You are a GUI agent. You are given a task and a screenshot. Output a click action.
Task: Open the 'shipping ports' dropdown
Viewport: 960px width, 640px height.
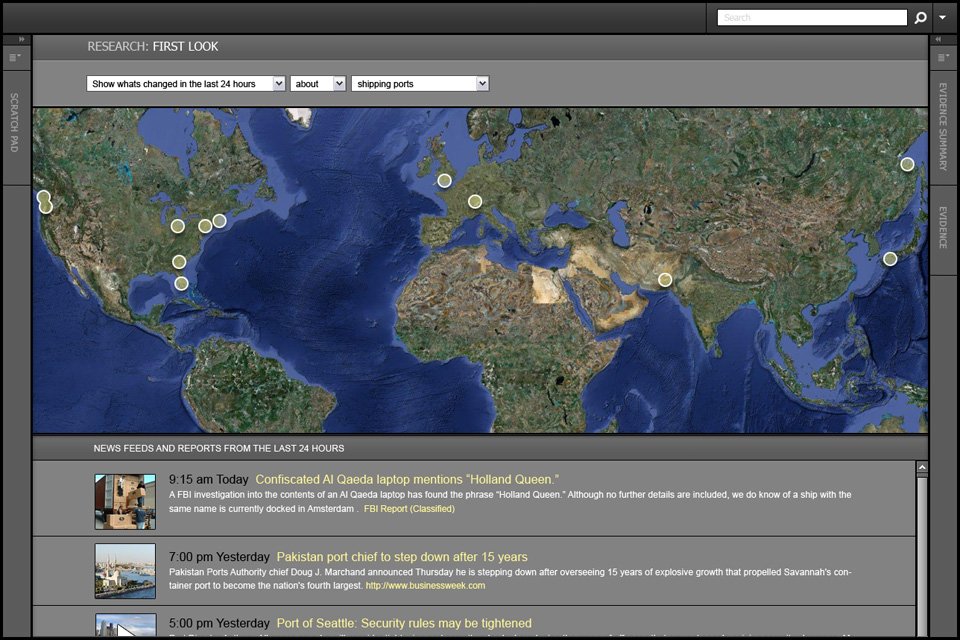420,84
